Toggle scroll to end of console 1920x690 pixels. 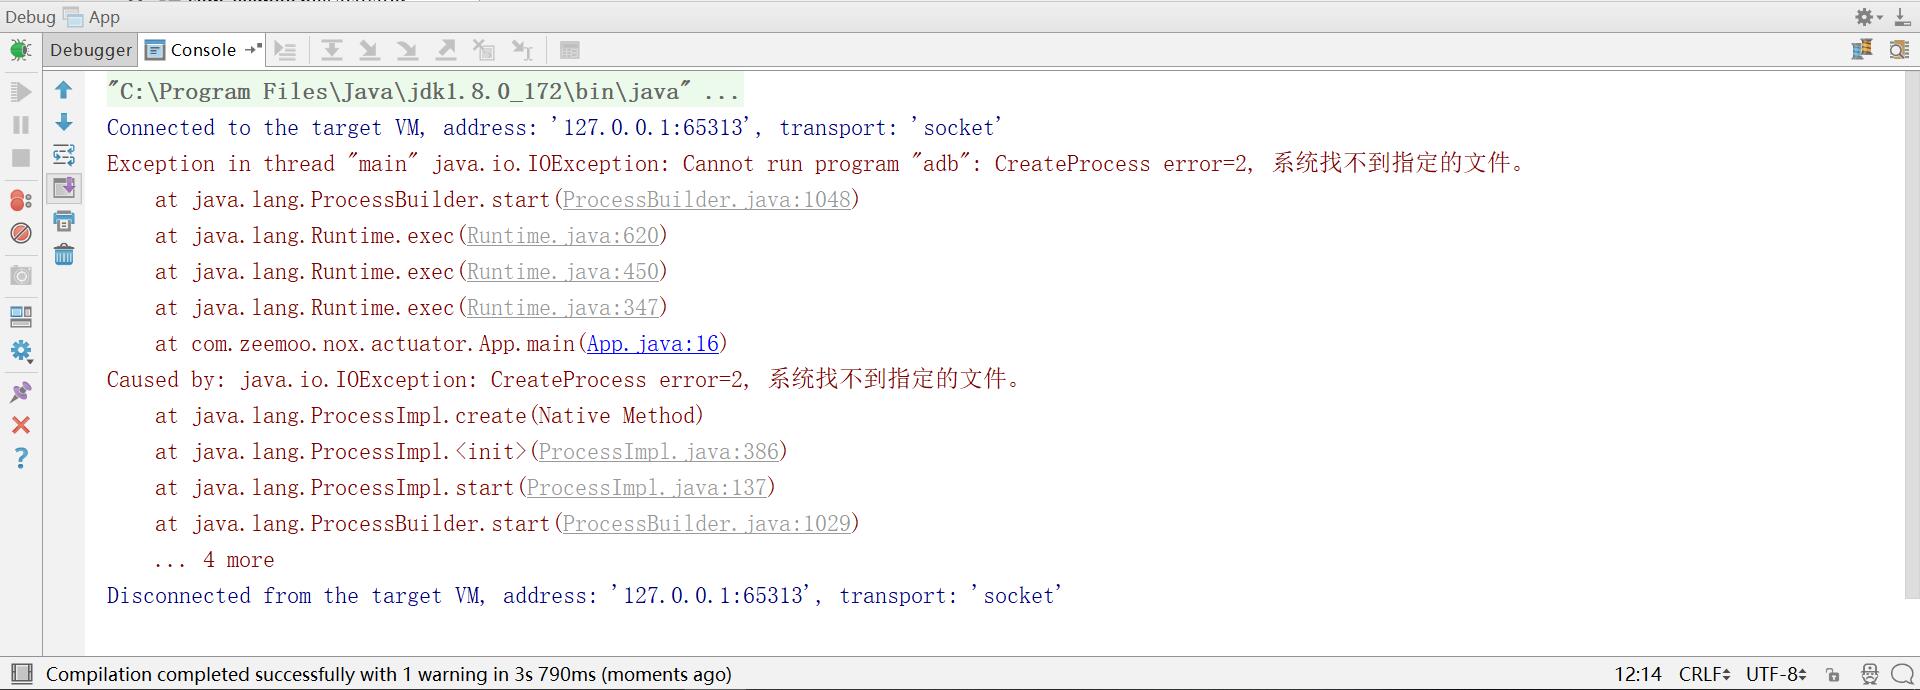(x=64, y=188)
